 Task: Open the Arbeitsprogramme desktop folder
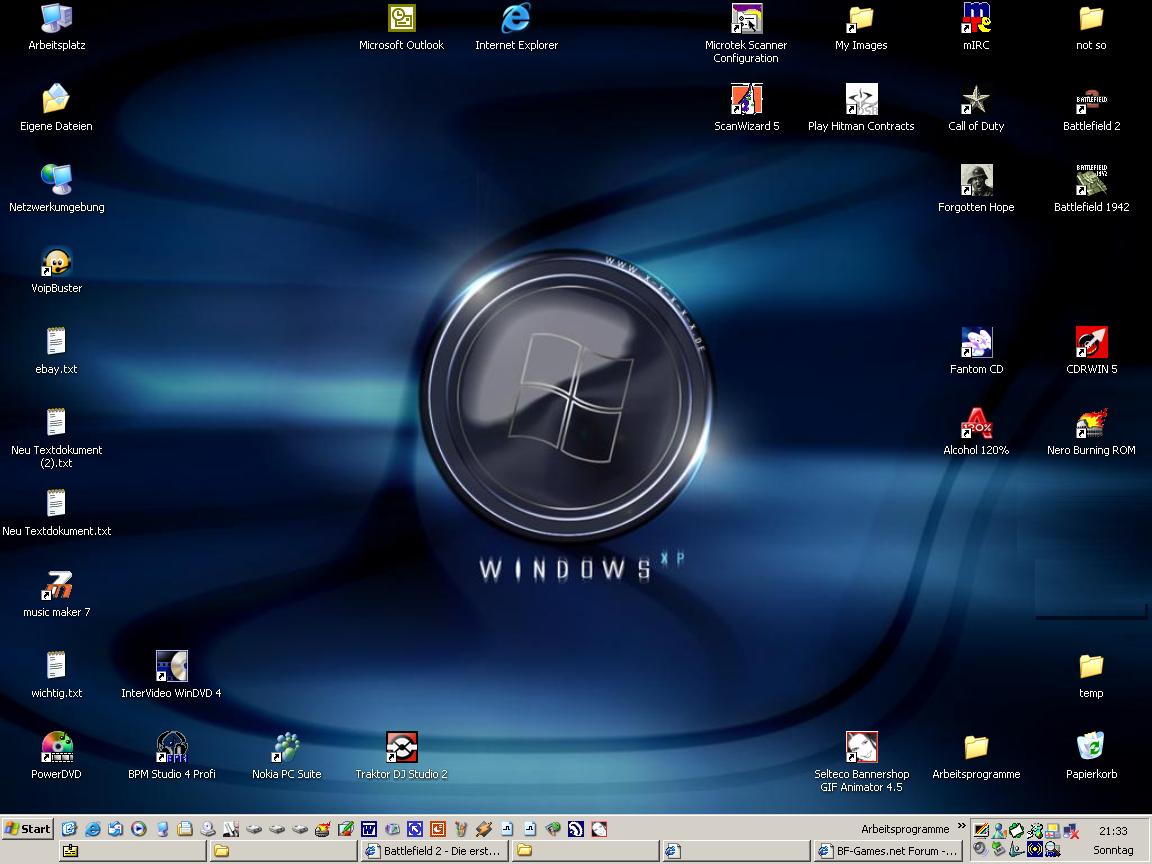click(976, 755)
